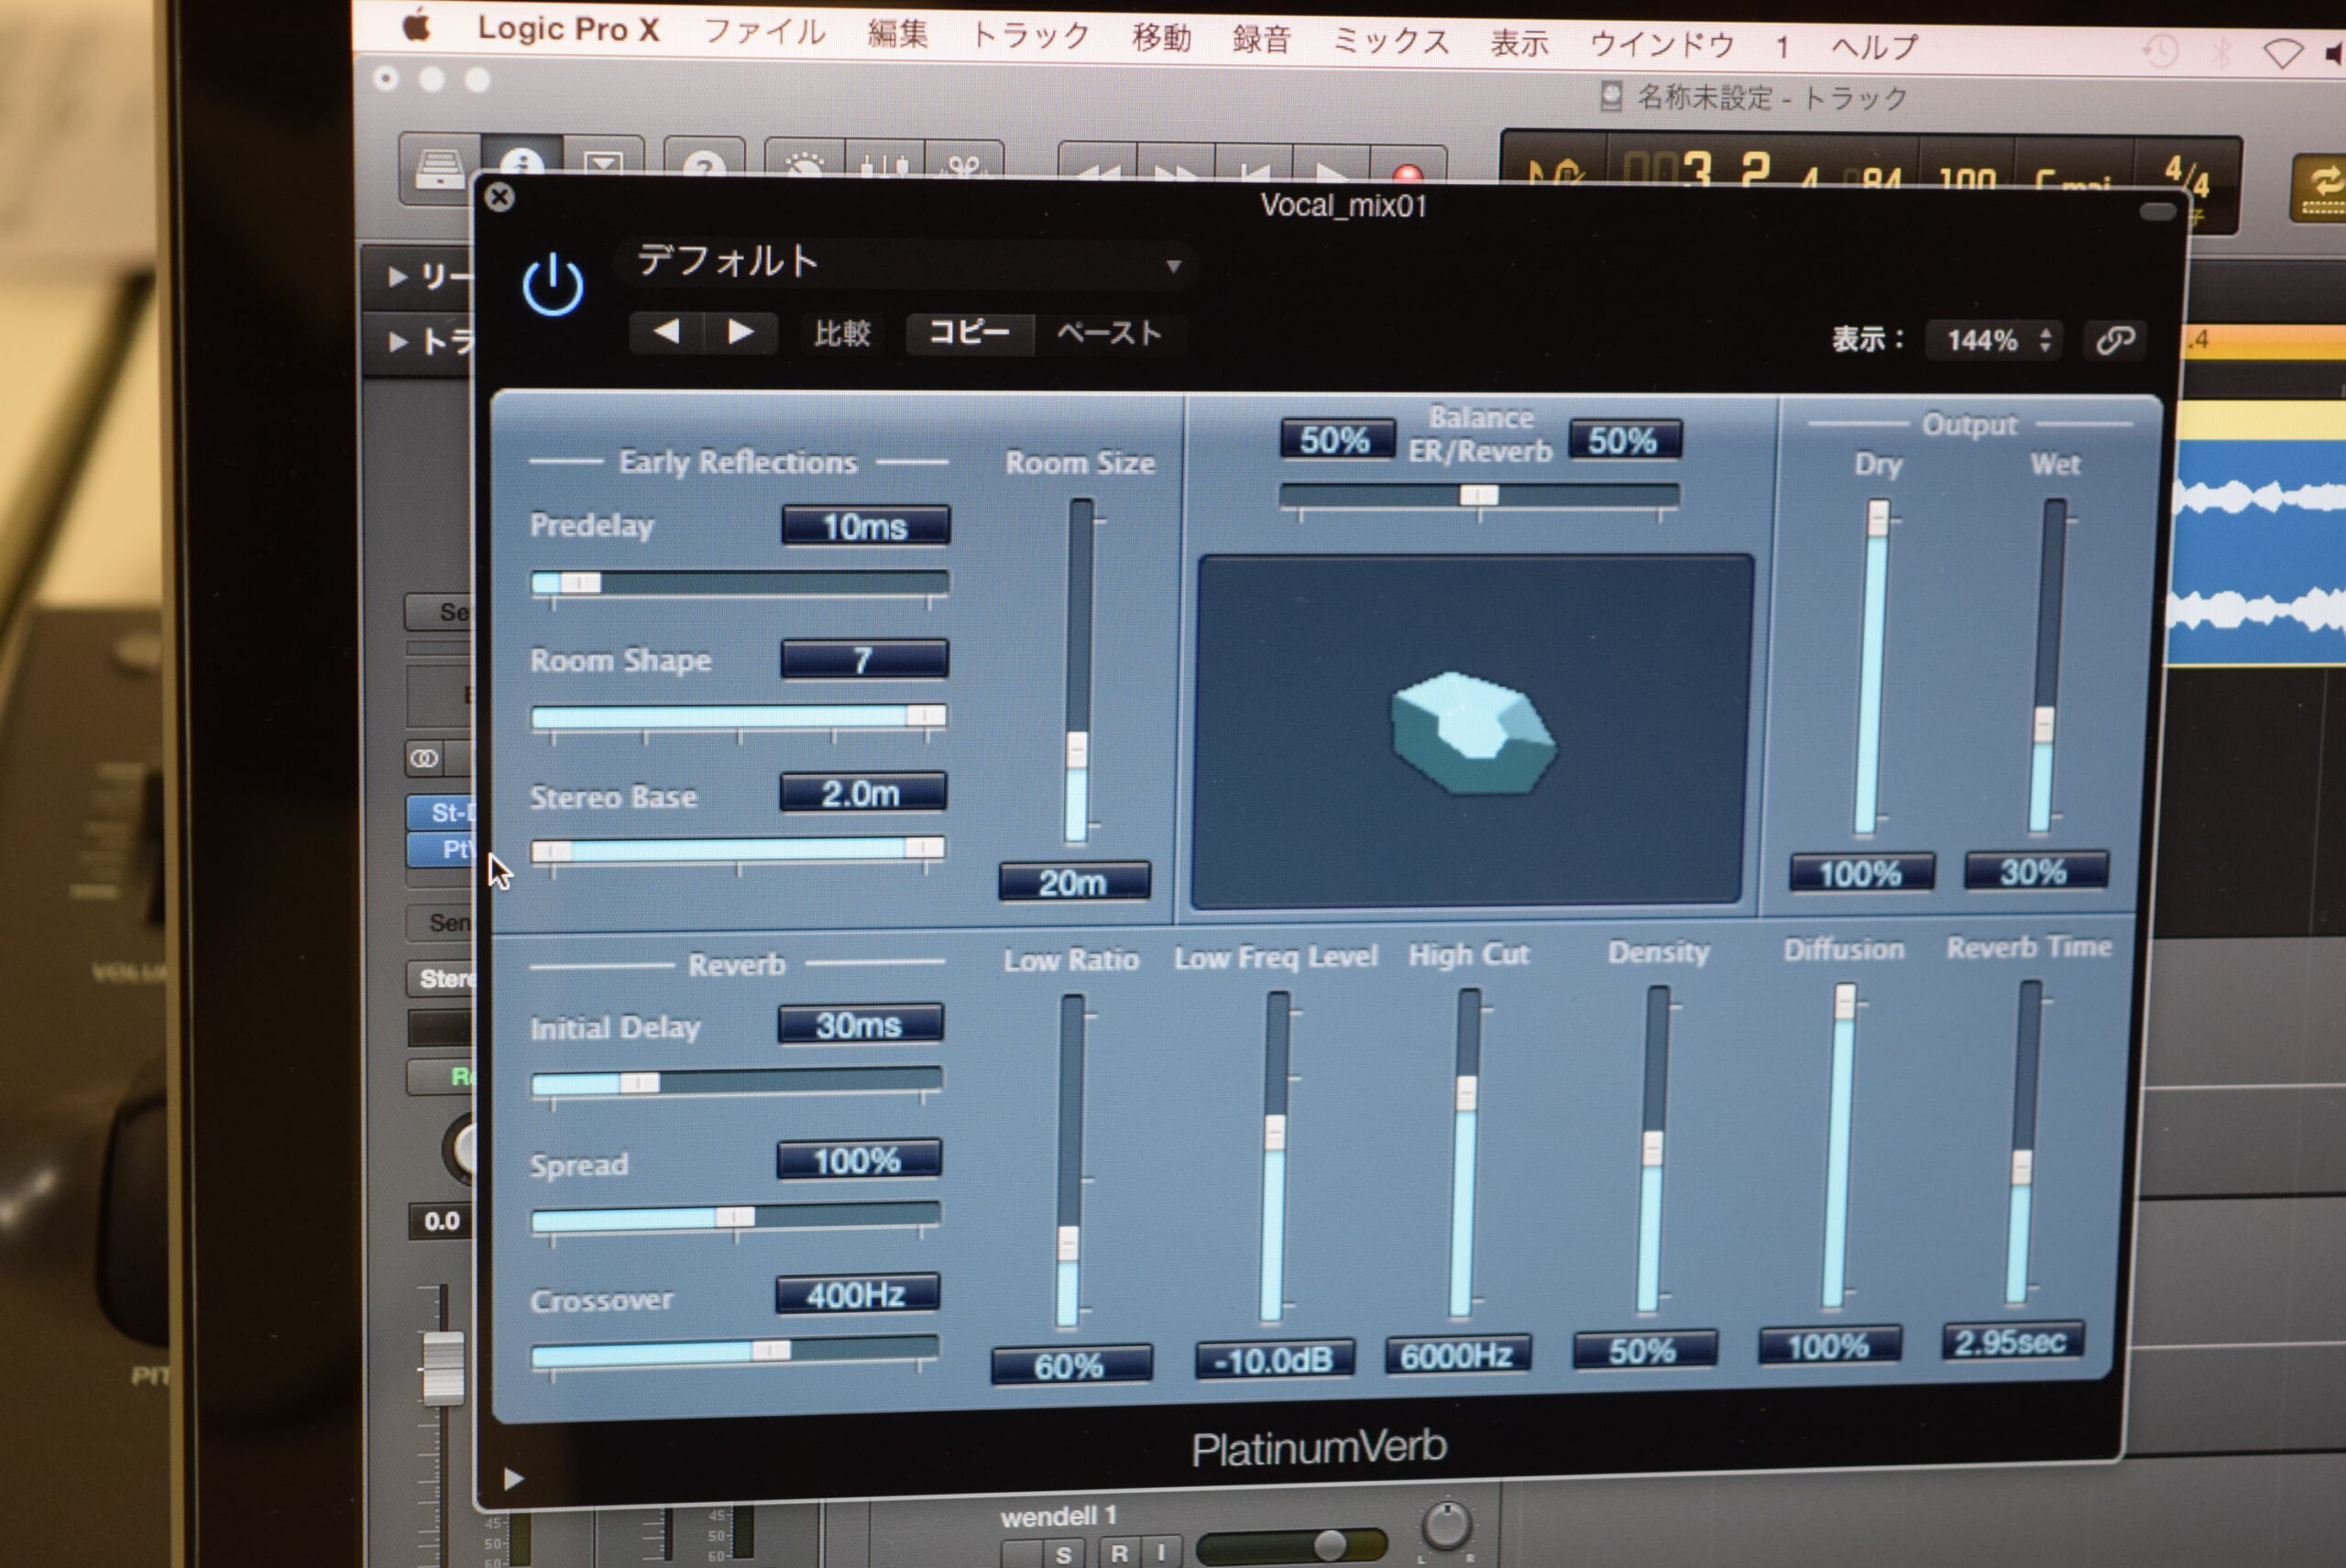Click the Spread 100% value field
This screenshot has width=2346, height=1568.
click(858, 1160)
